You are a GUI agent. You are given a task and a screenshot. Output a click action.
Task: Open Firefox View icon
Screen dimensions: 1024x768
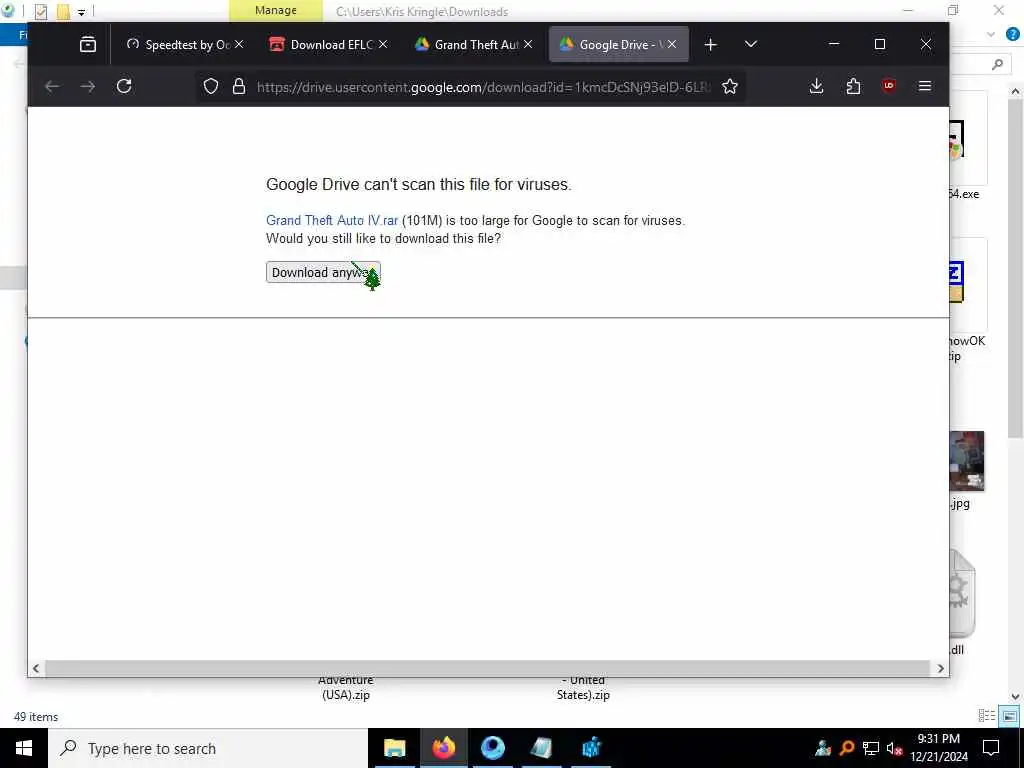coord(88,44)
